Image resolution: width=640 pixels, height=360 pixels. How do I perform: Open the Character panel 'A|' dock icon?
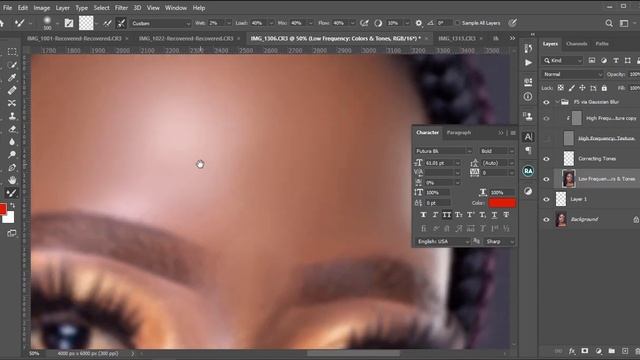528,137
